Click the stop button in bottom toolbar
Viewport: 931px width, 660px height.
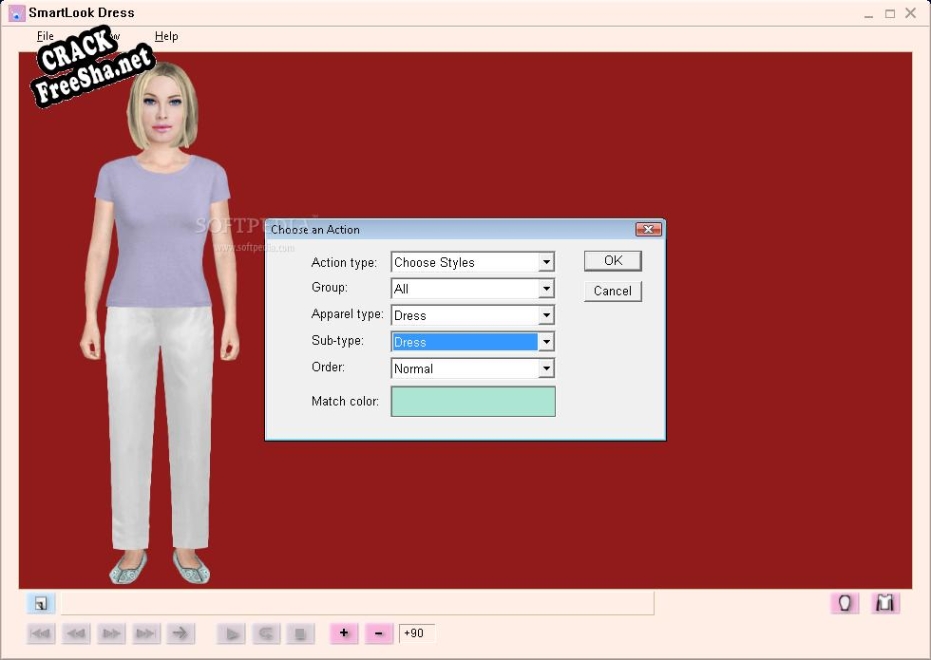point(300,633)
